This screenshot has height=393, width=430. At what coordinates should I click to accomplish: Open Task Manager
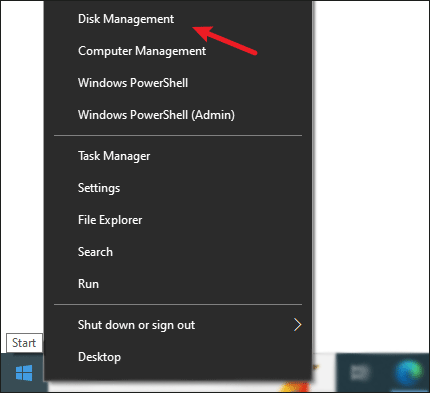pos(178,156)
